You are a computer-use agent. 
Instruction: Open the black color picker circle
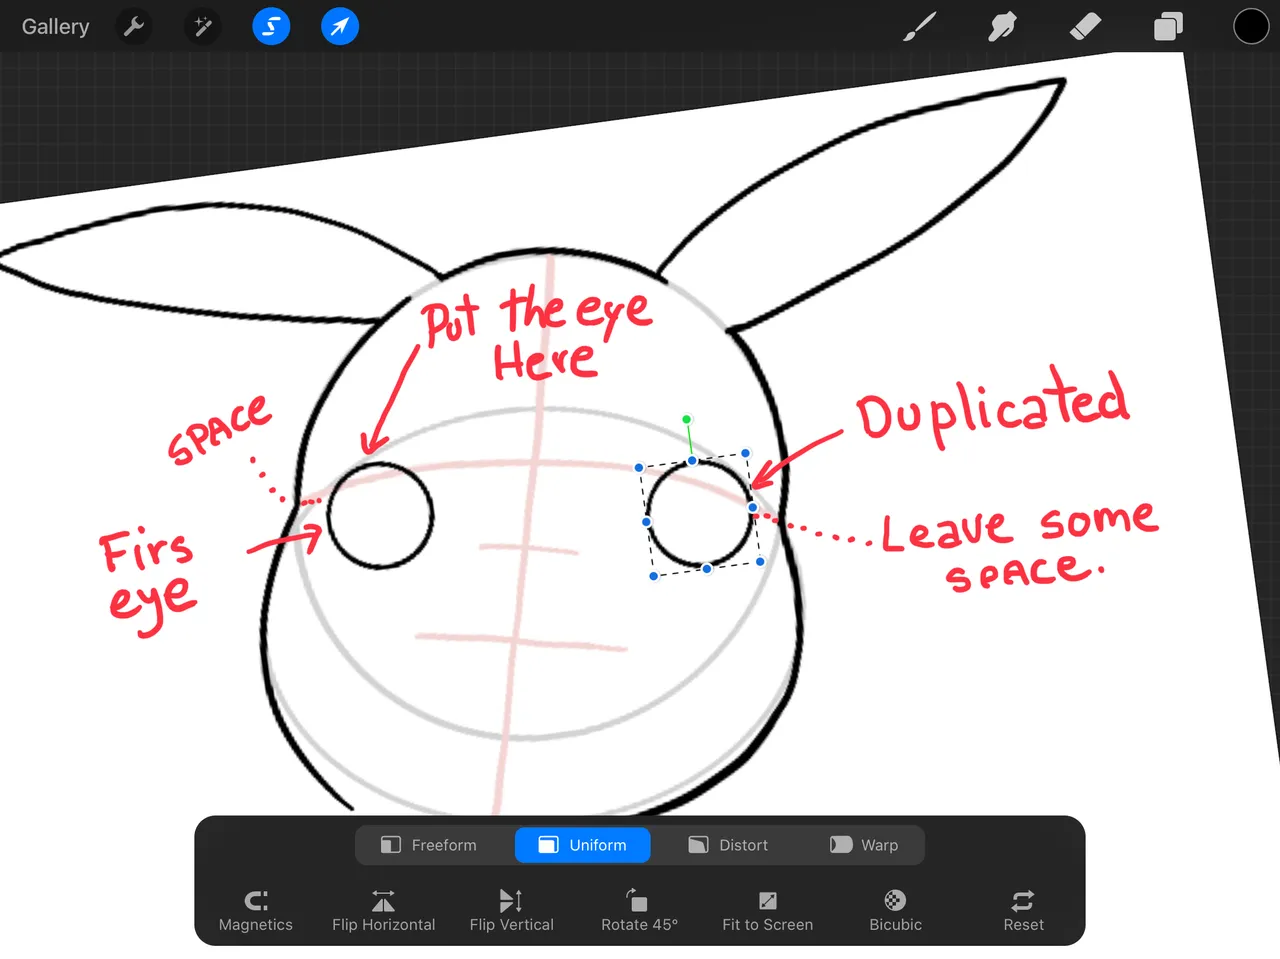[1250, 27]
